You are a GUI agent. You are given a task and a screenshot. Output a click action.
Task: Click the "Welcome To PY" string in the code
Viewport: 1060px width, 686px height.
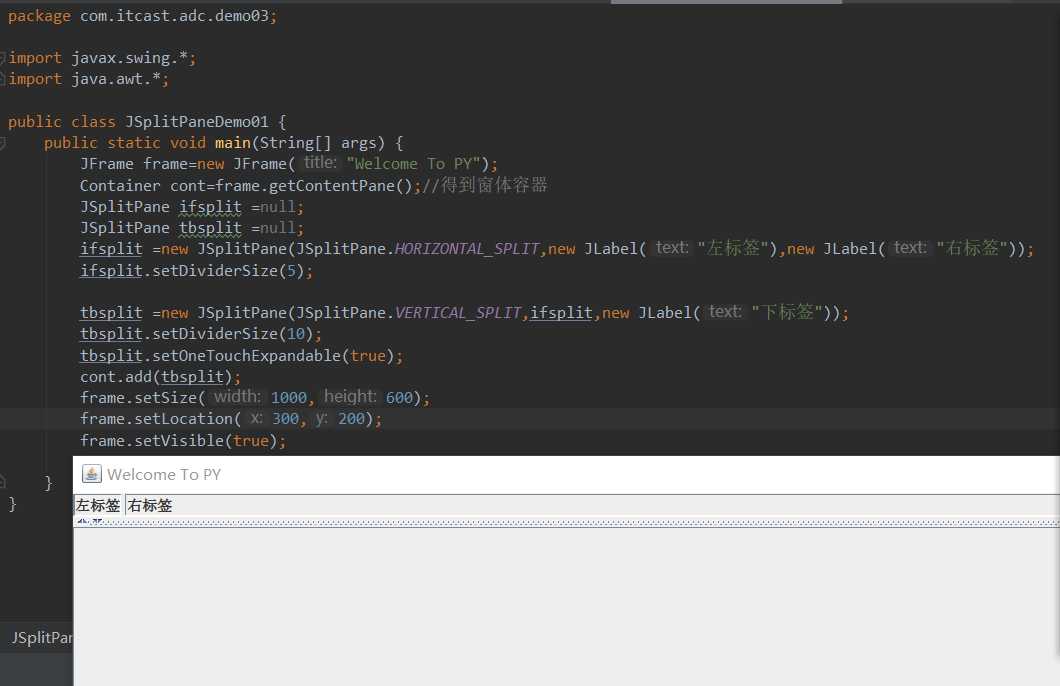(x=413, y=164)
